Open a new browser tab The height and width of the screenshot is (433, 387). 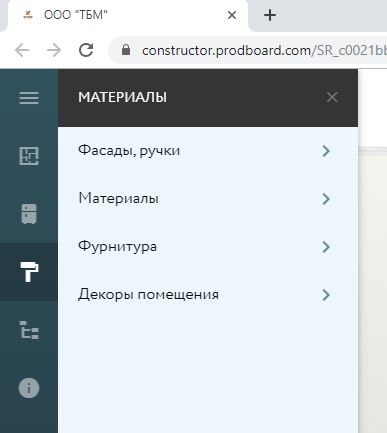point(270,15)
